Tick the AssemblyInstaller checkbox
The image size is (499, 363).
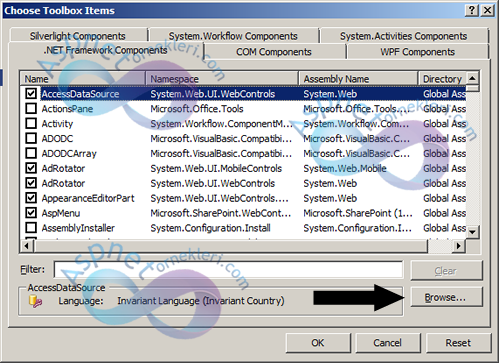click(31, 228)
